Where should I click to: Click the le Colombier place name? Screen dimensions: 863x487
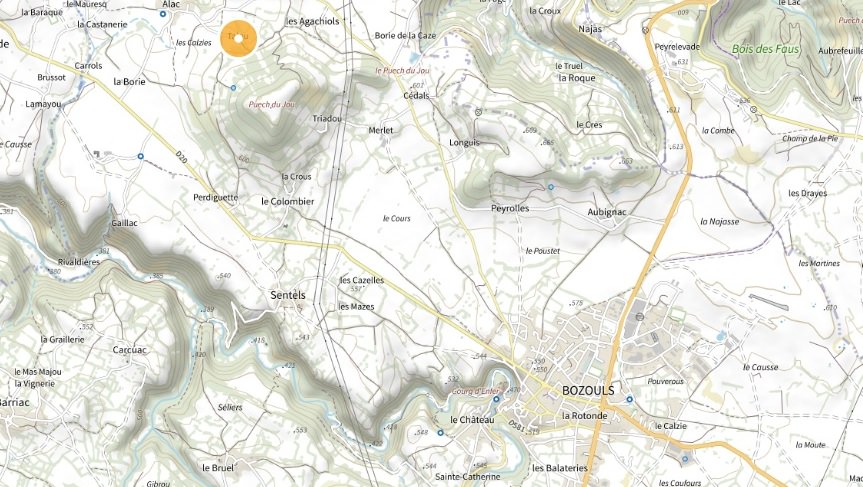[x=287, y=201]
